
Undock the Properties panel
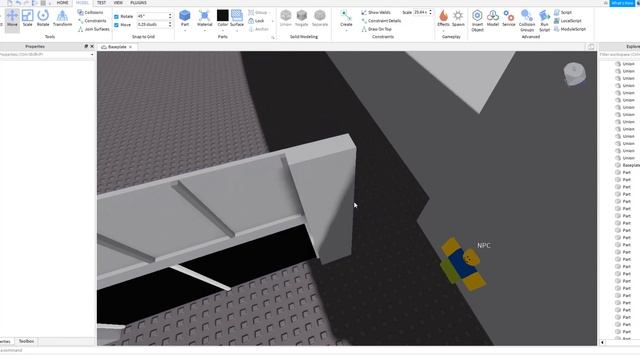click(86, 47)
